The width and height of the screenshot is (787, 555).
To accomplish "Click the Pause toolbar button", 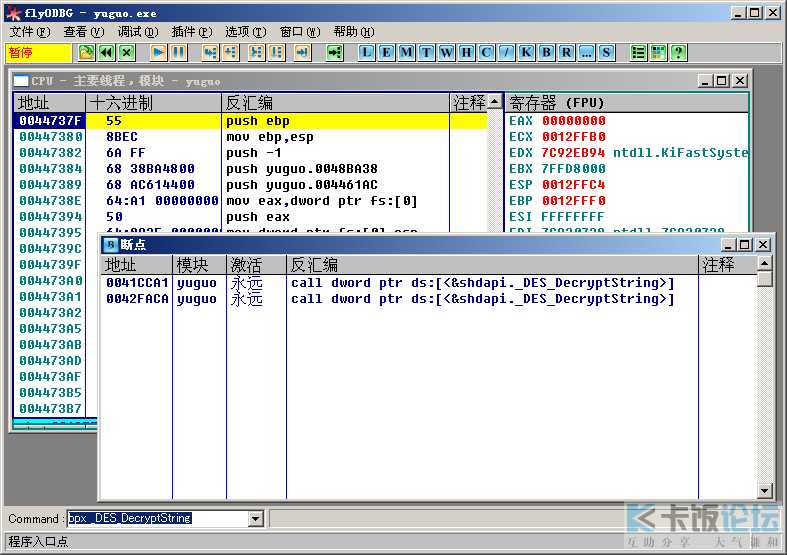I will 178,52.
